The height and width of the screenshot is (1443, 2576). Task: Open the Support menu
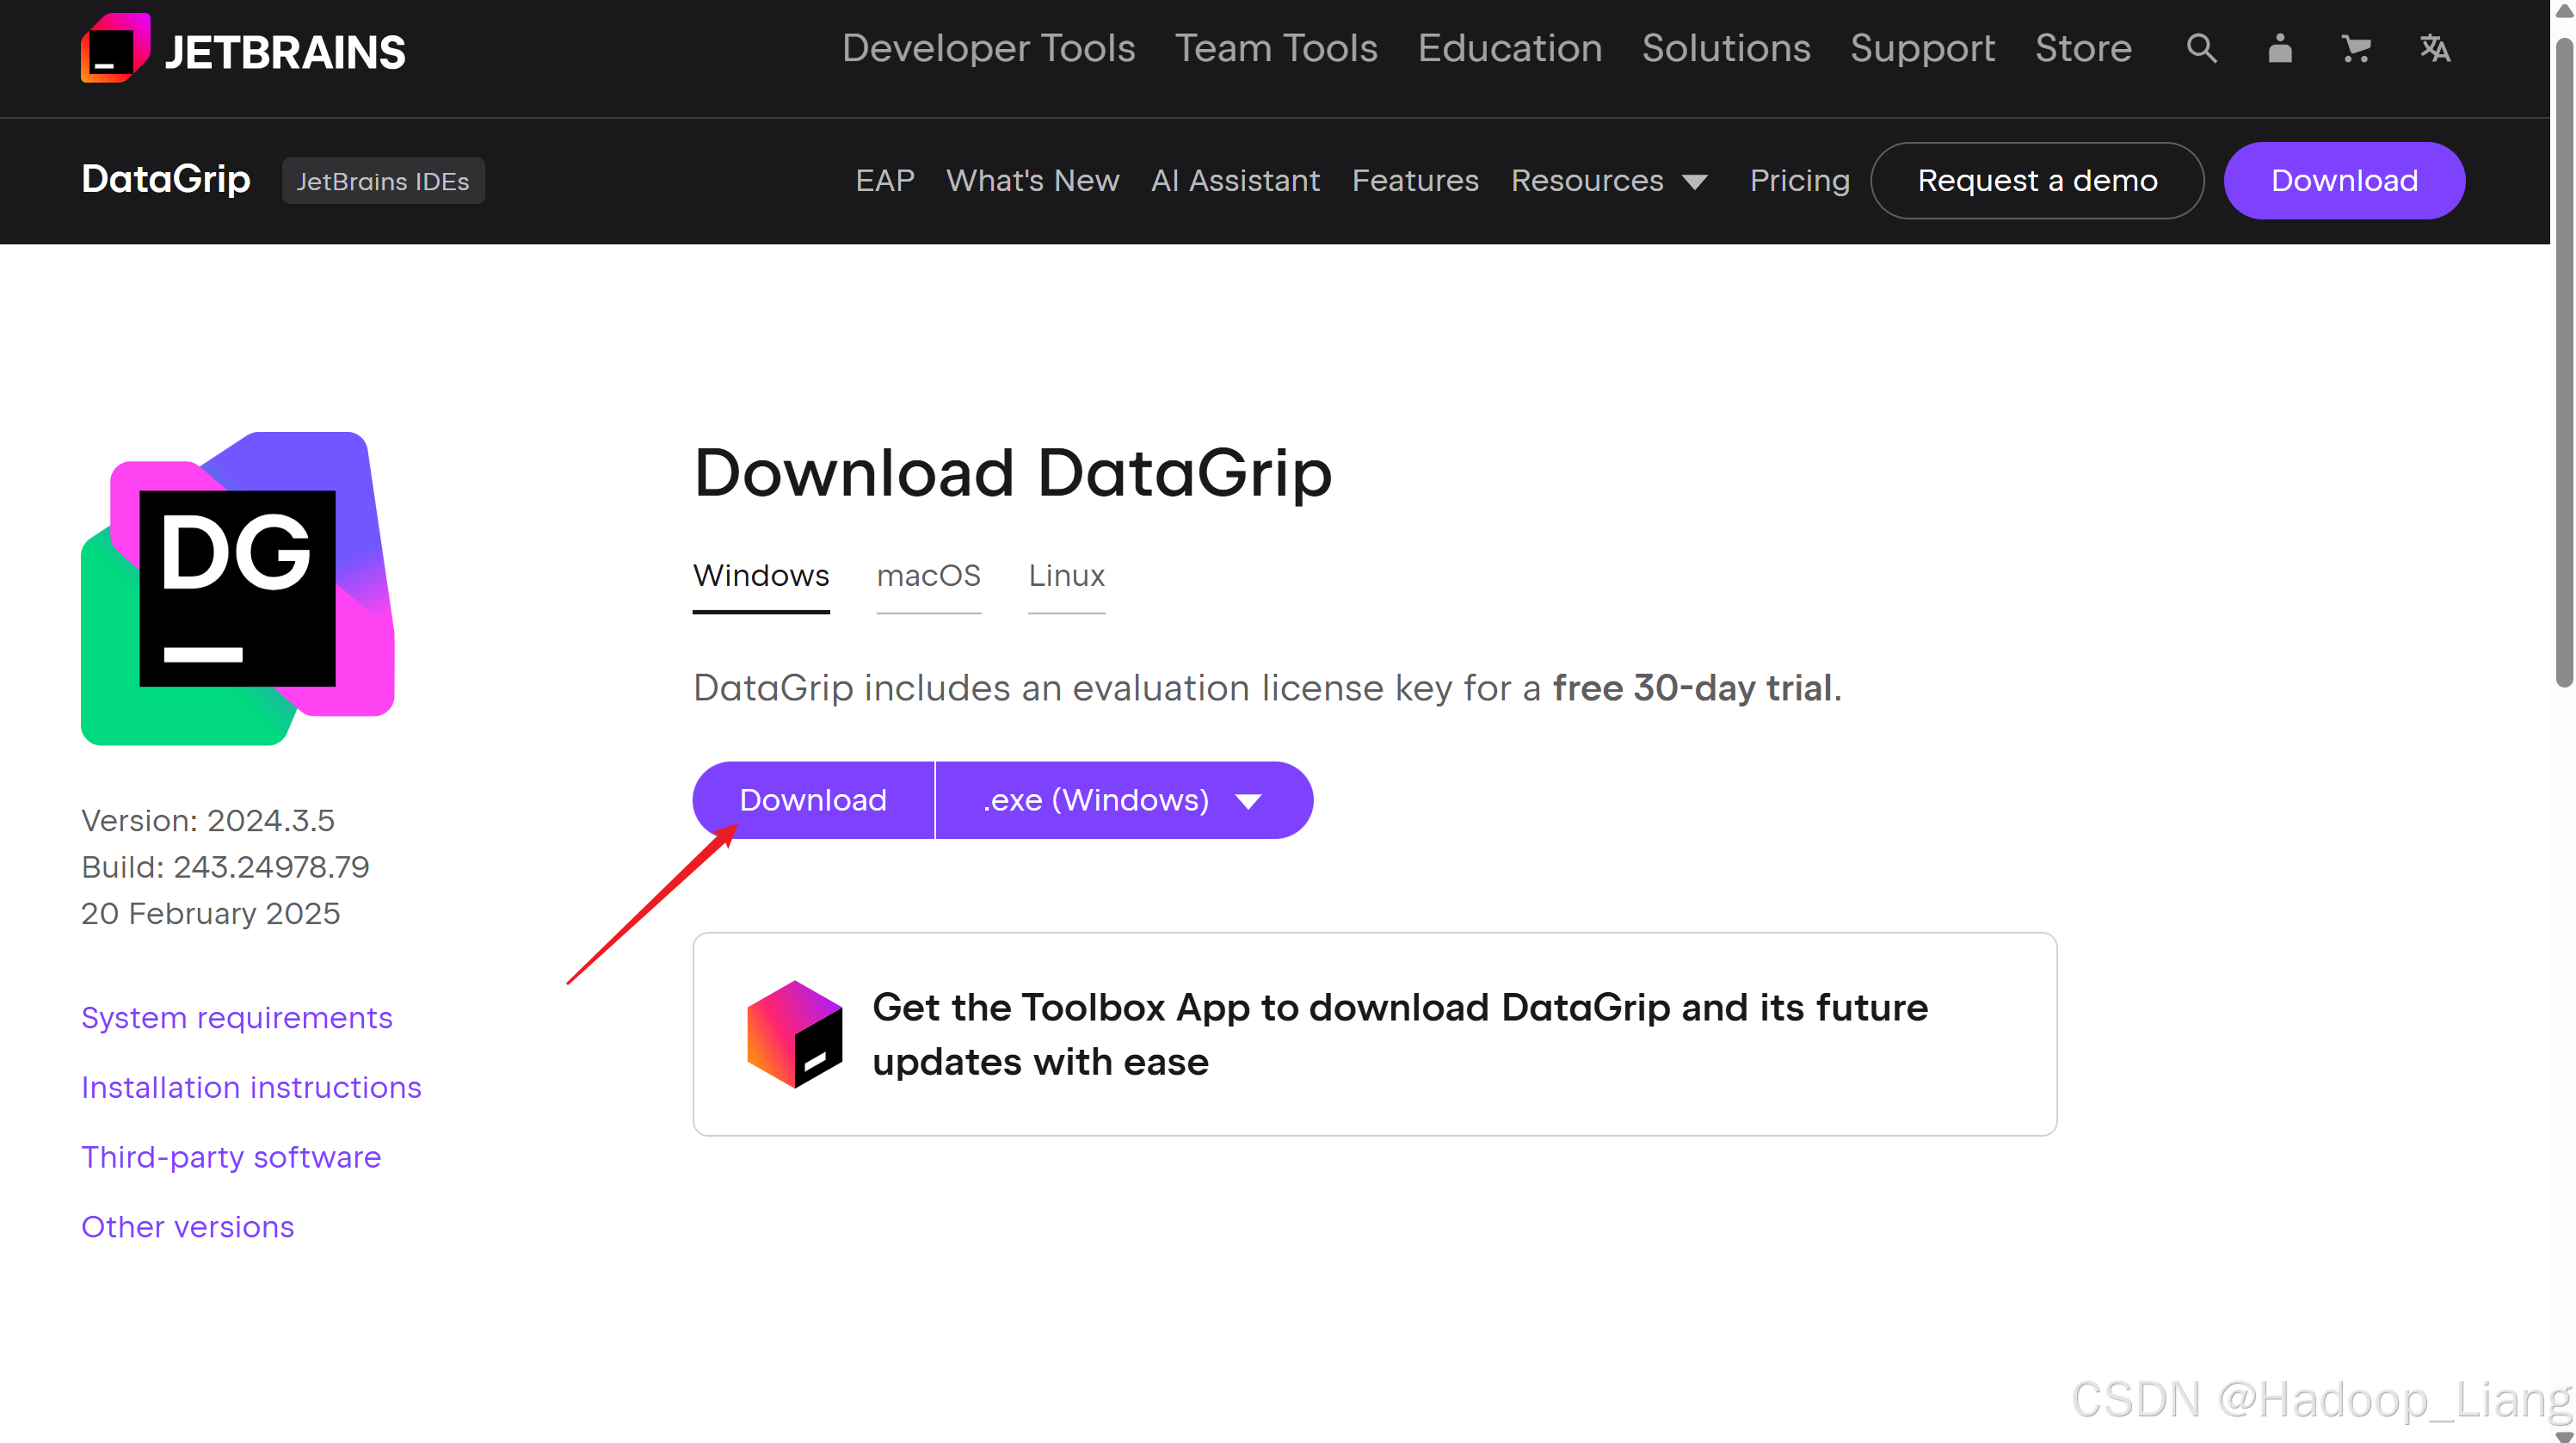pos(1922,48)
